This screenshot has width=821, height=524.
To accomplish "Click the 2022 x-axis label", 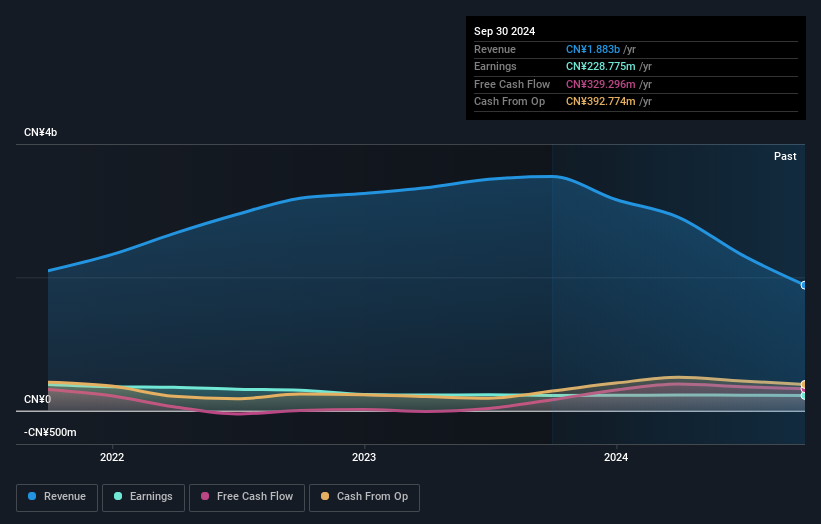I will (112, 457).
